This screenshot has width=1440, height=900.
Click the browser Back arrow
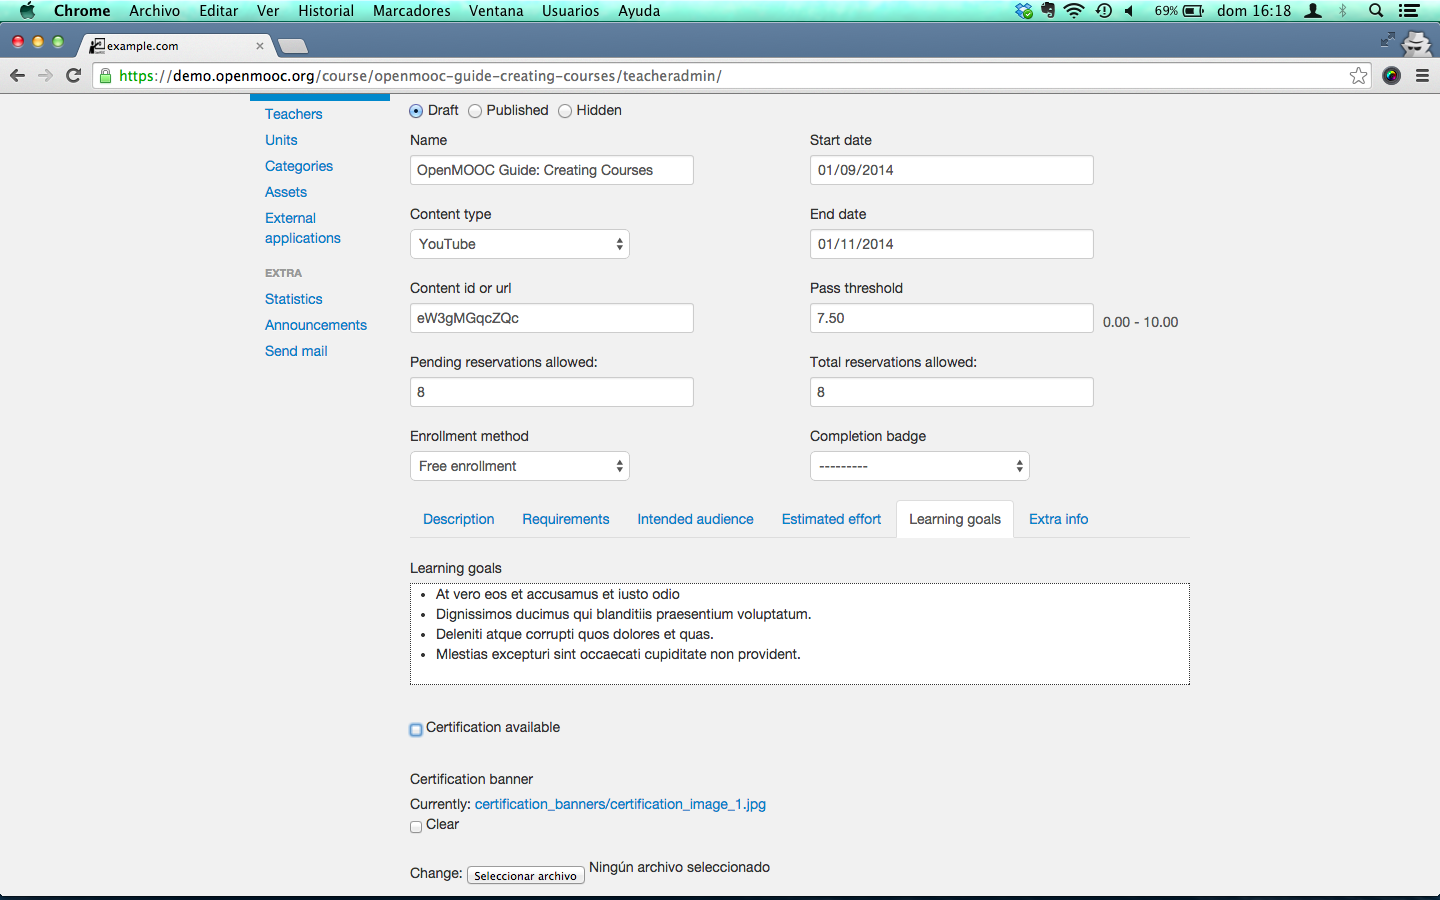[17, 75]
